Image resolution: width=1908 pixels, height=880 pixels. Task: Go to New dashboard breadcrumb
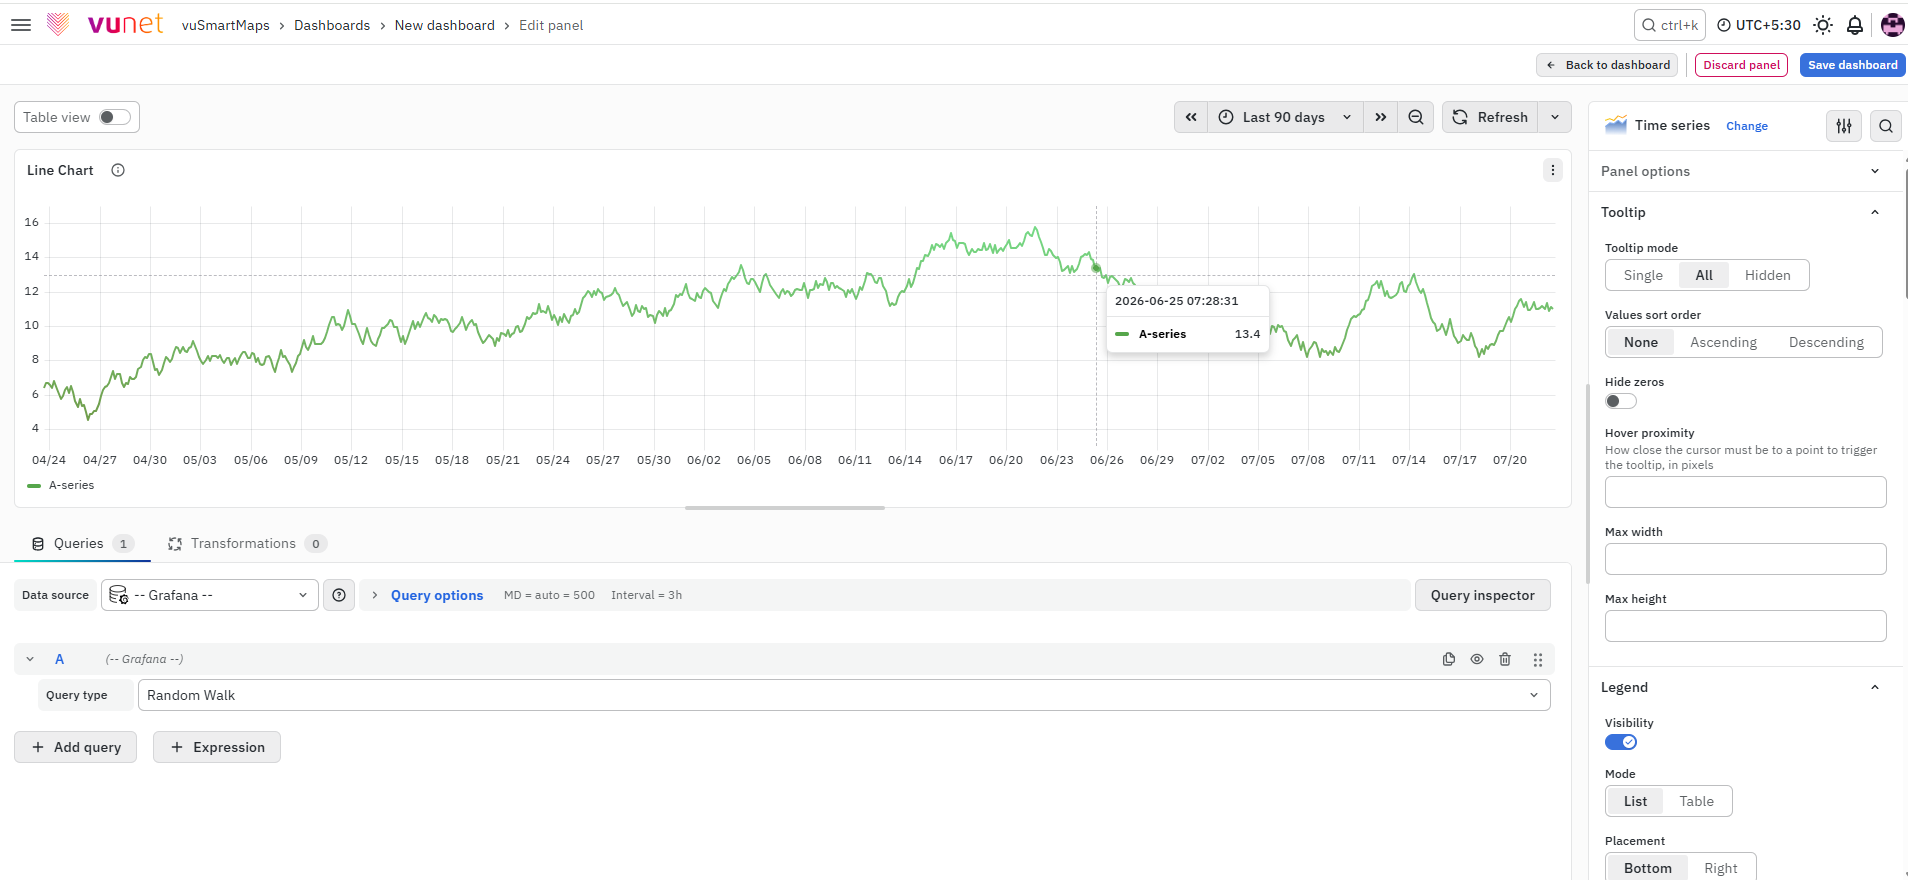445,25
